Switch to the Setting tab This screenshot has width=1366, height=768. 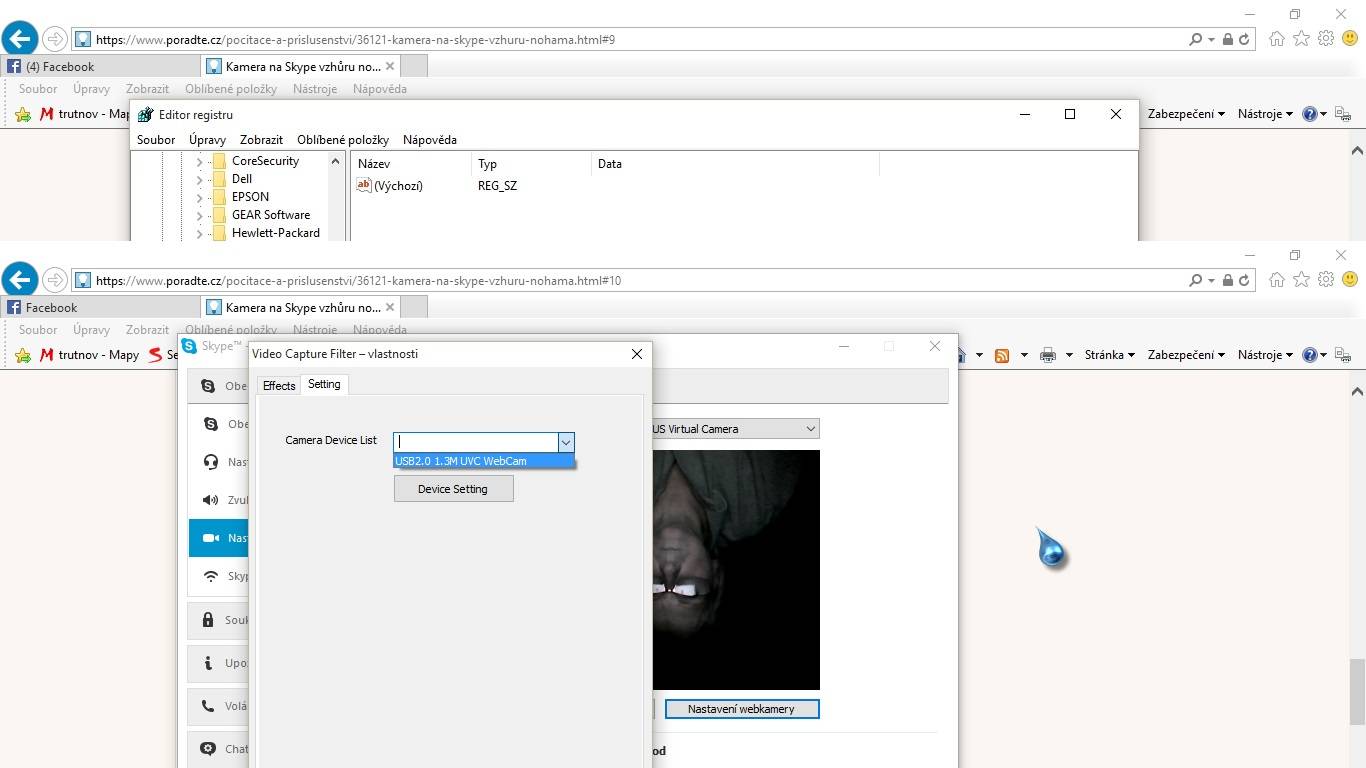324,384
